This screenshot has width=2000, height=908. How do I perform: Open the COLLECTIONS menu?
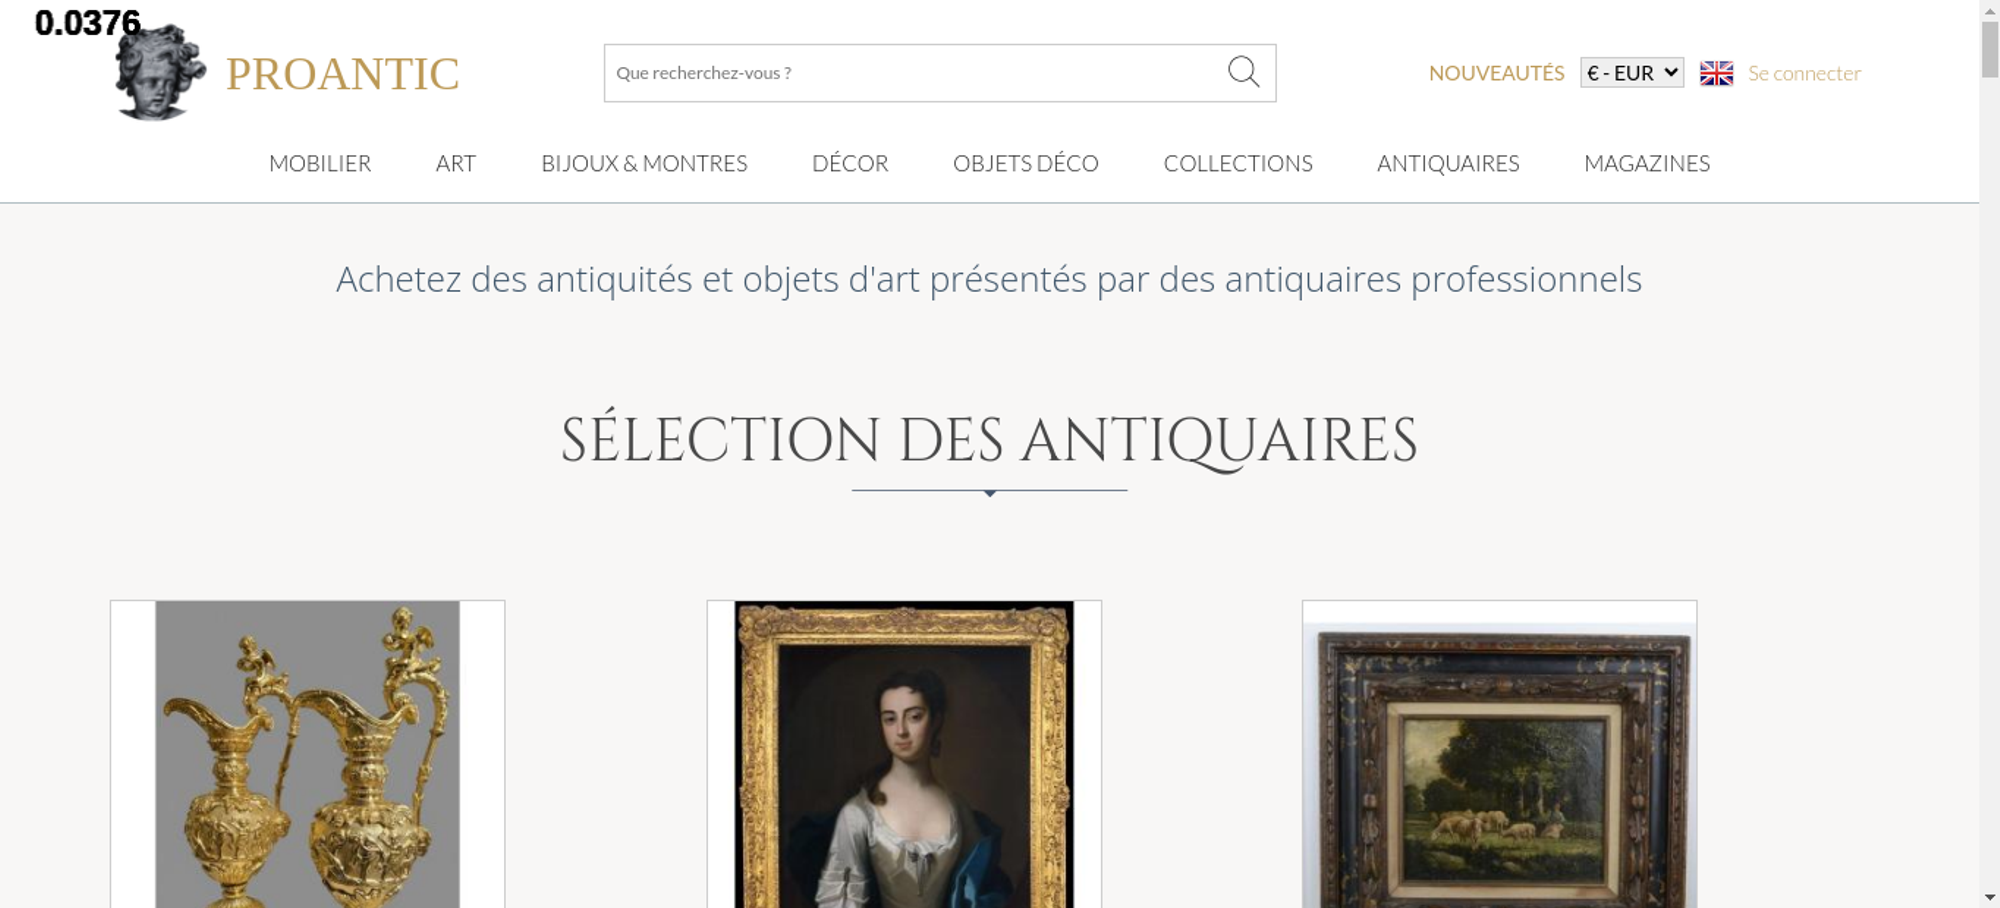pyautogui.click(x=1238, y=163)
